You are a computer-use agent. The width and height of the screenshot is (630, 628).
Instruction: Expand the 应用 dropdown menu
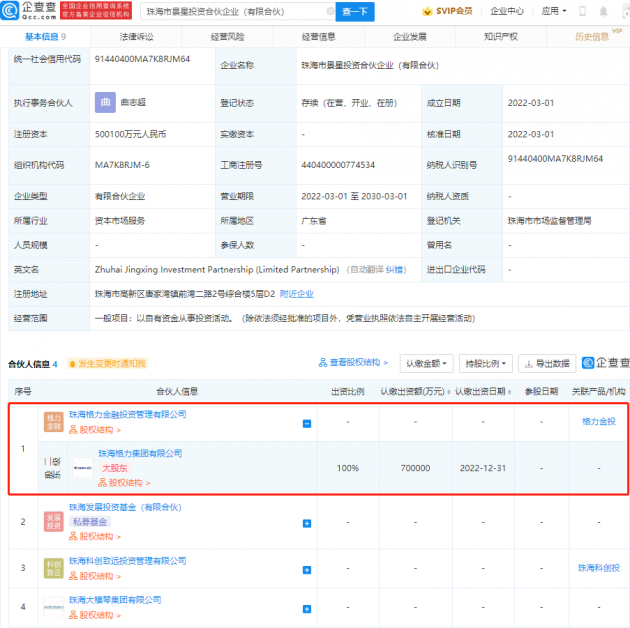(554, 11)
